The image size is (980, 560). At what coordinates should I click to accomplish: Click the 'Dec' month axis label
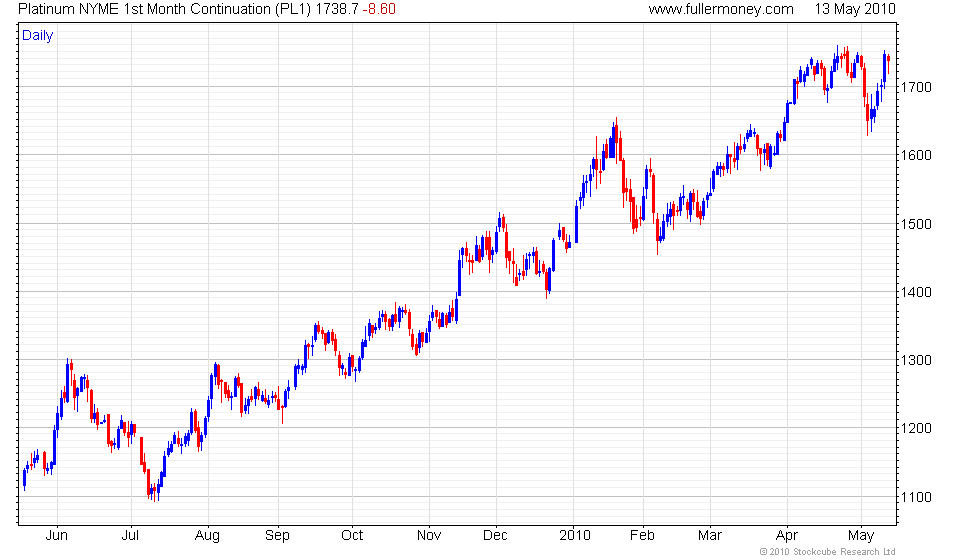pyautogui.click(x=496, y=536)
